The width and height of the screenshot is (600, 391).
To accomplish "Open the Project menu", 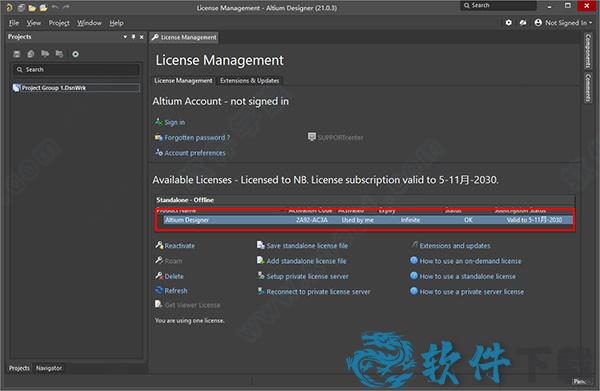I will point(59,23).
